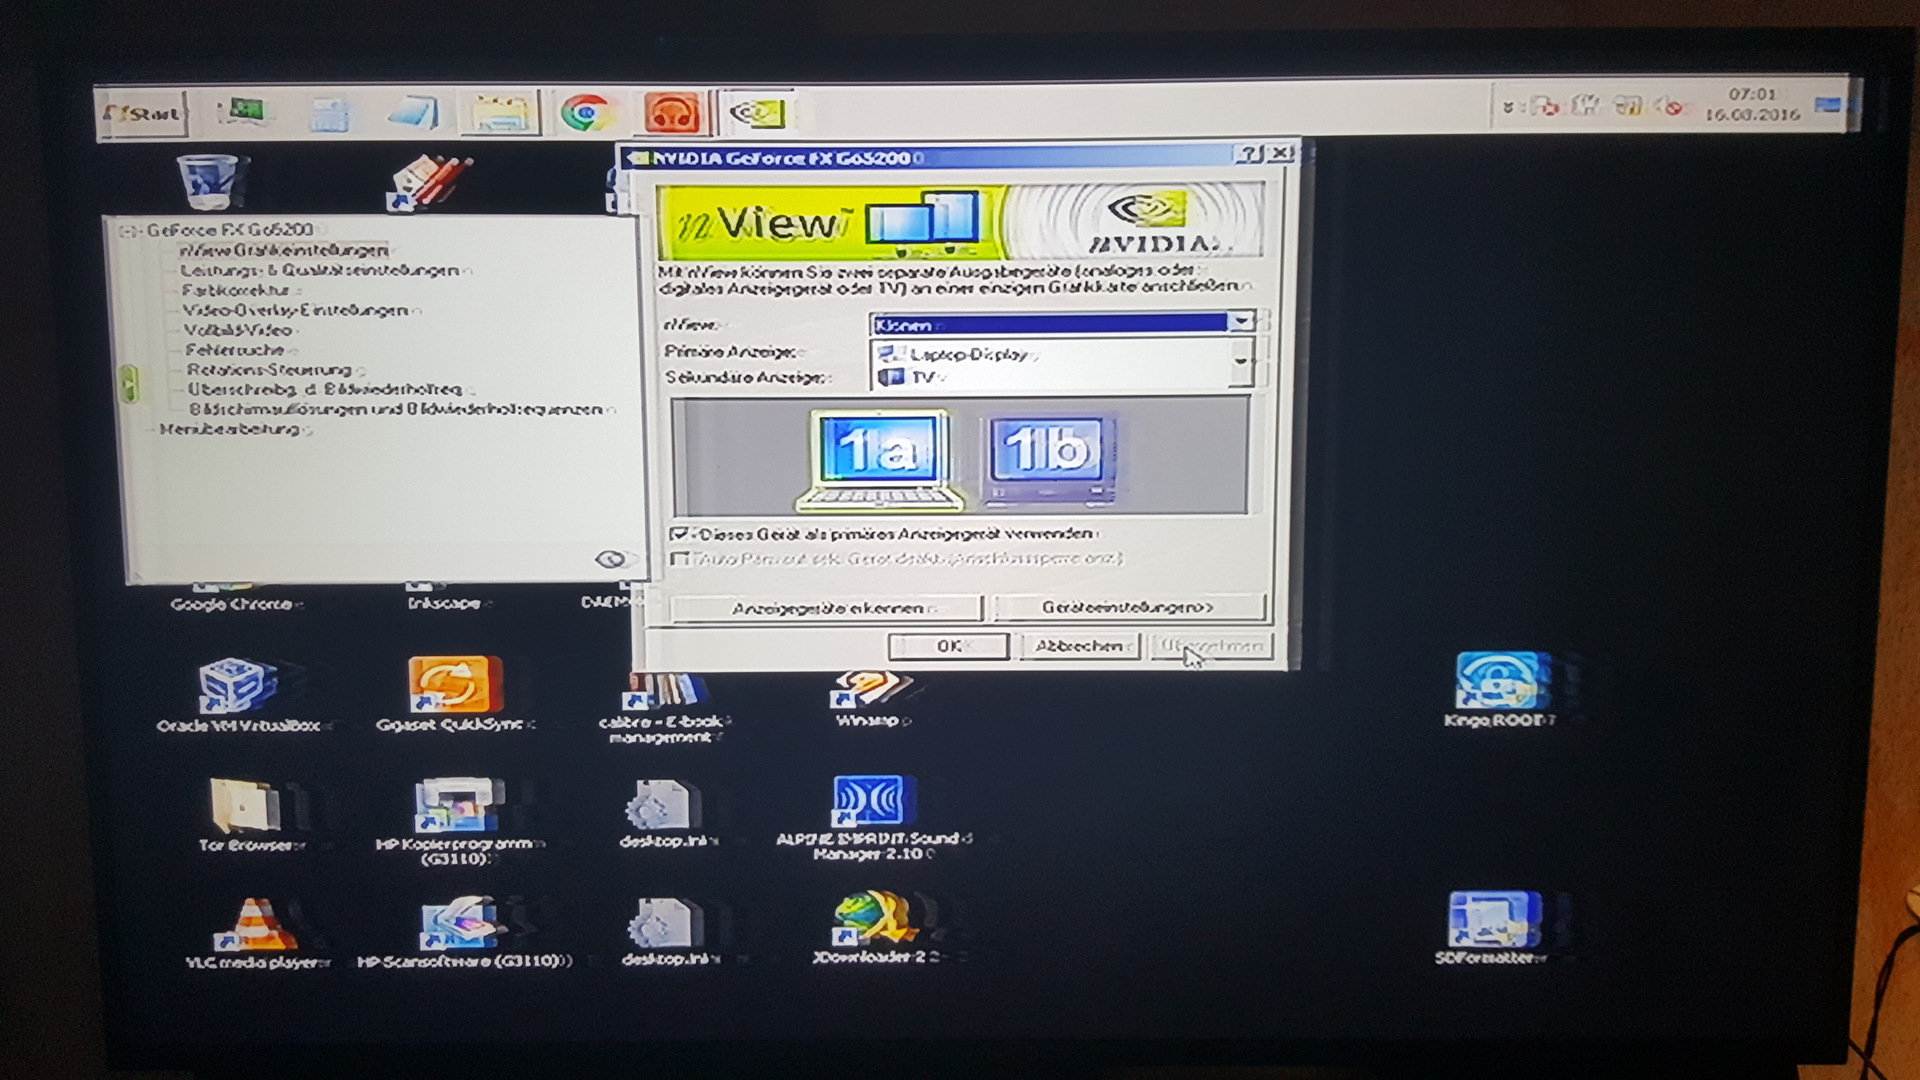Open the upper desktop.ini file icon
The width and height of the screenshot is (1920, 1080).
coord(666,813)
